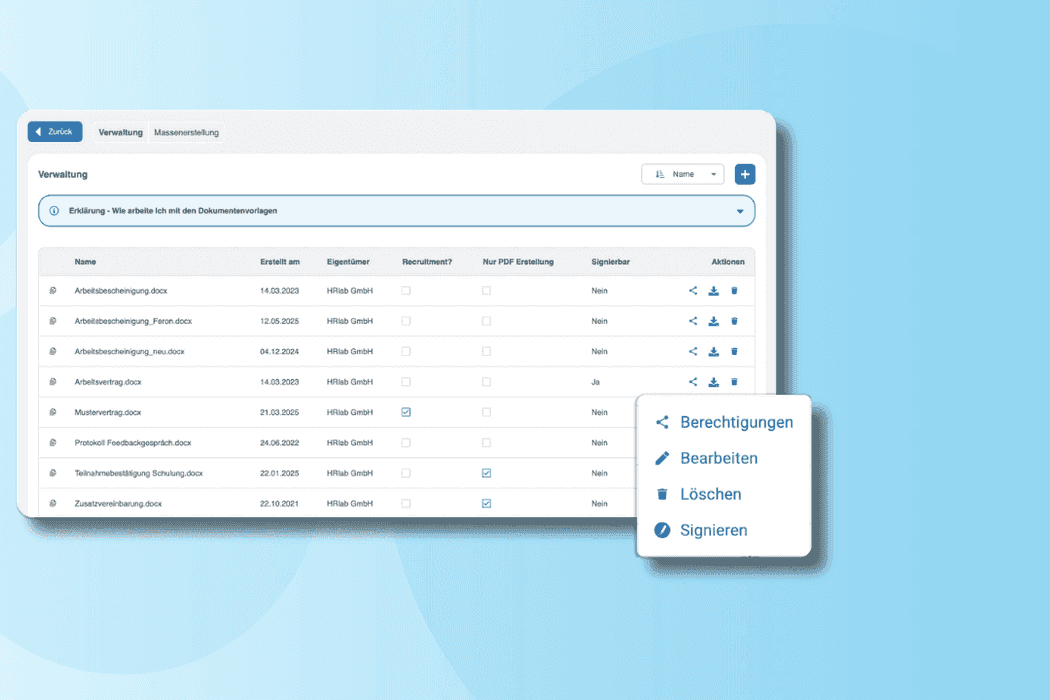Screen dimensions: 1050x700
Task: Click the Zurück button
Action: coord(55,131)
